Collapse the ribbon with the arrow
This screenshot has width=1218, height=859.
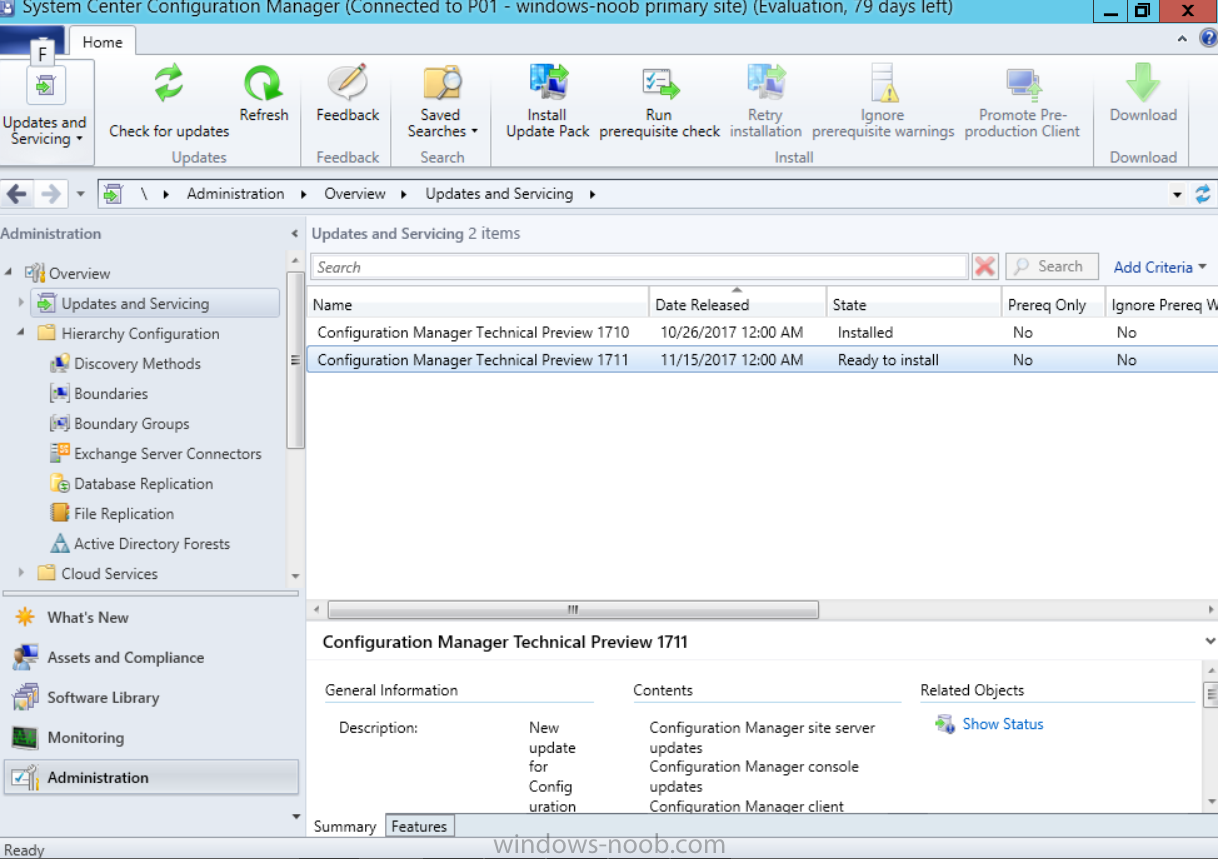[1182, 39]
